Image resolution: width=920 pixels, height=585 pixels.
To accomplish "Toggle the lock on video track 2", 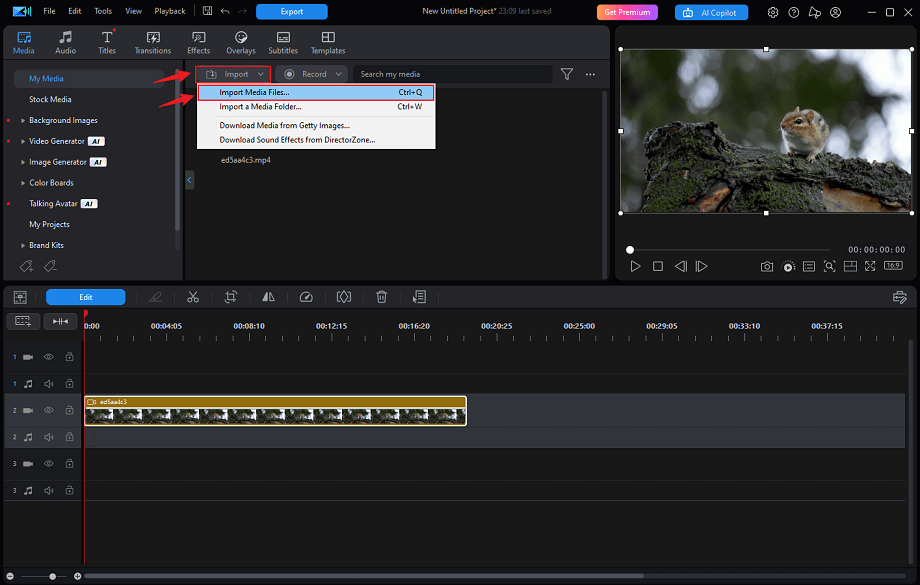I will [69, 411].
